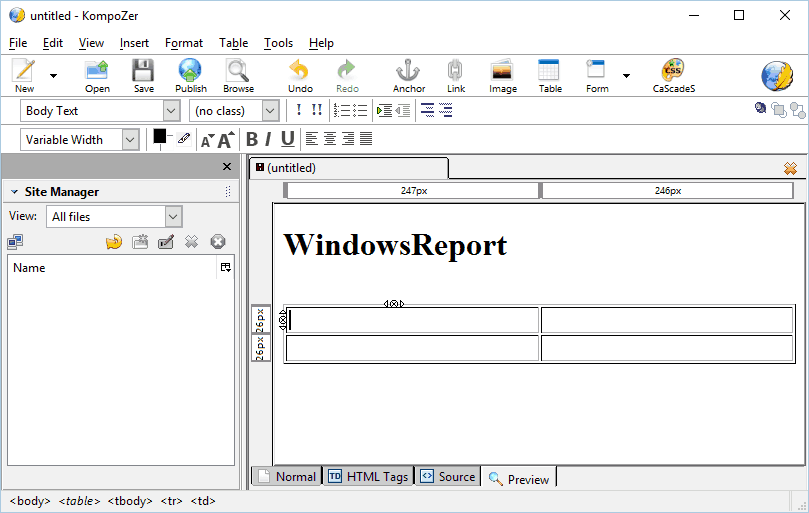Open the Help menu
Image resolution: width=809 pixels, height=513 pixels.
click(x=321, y=43)
